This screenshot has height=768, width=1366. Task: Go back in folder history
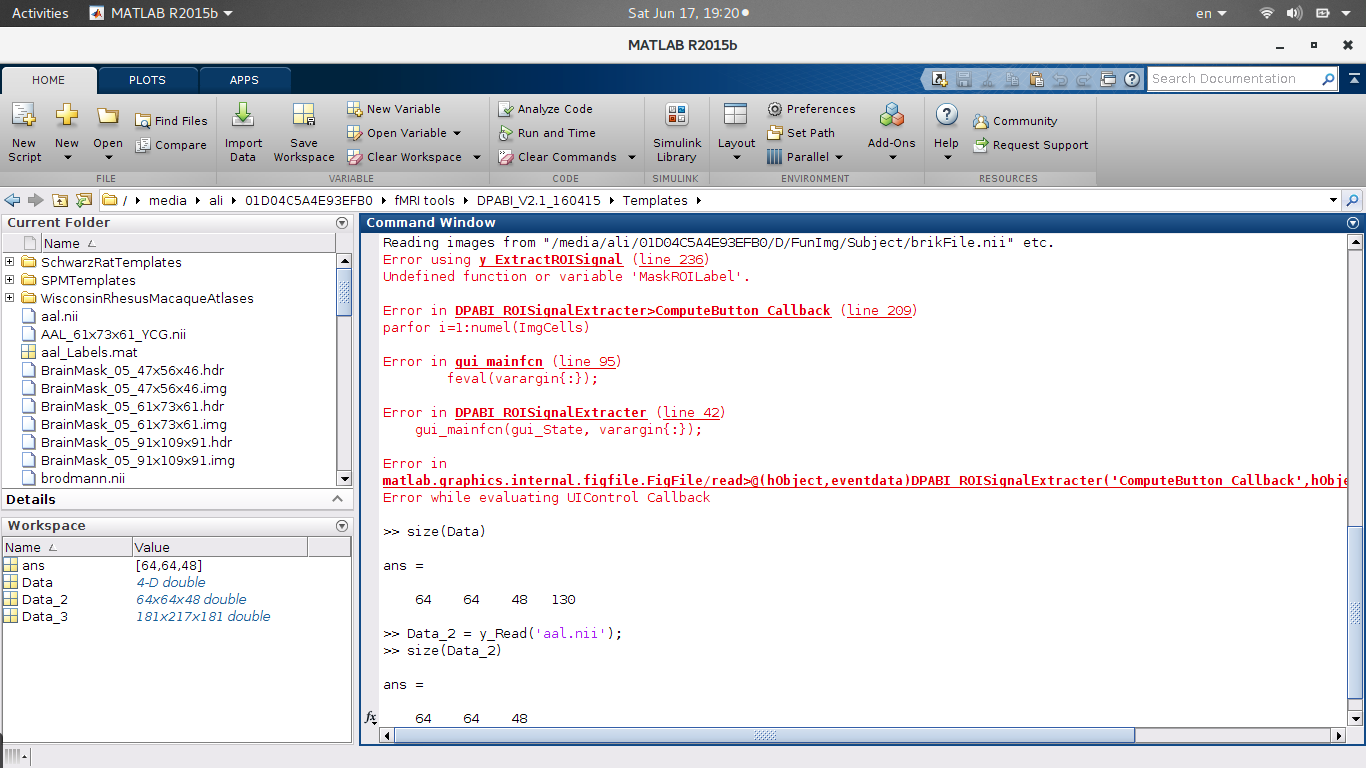point(13,200)
